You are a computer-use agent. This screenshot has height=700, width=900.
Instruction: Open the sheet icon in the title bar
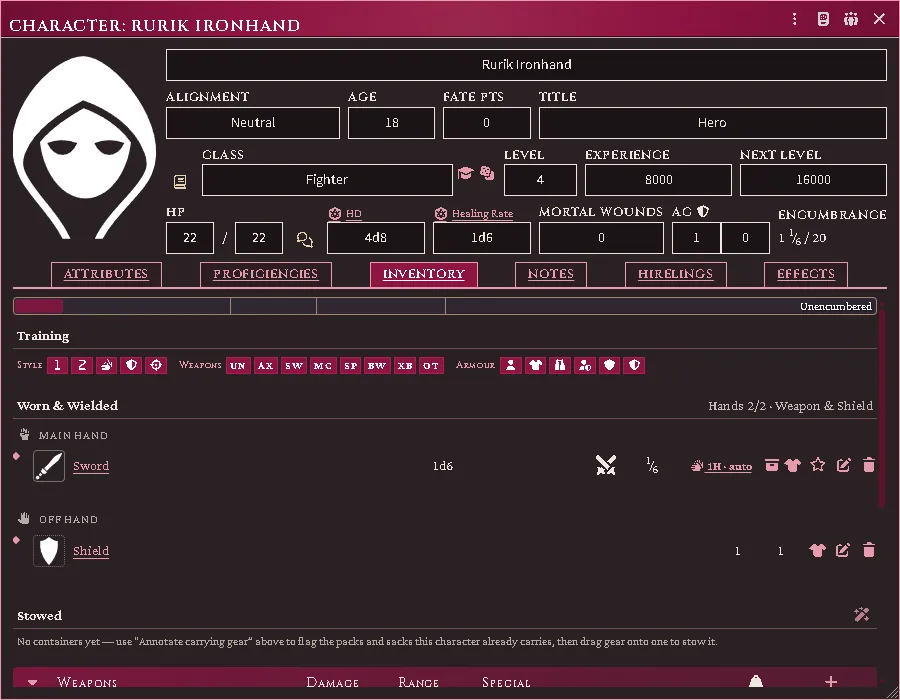(x=823, y=20)
